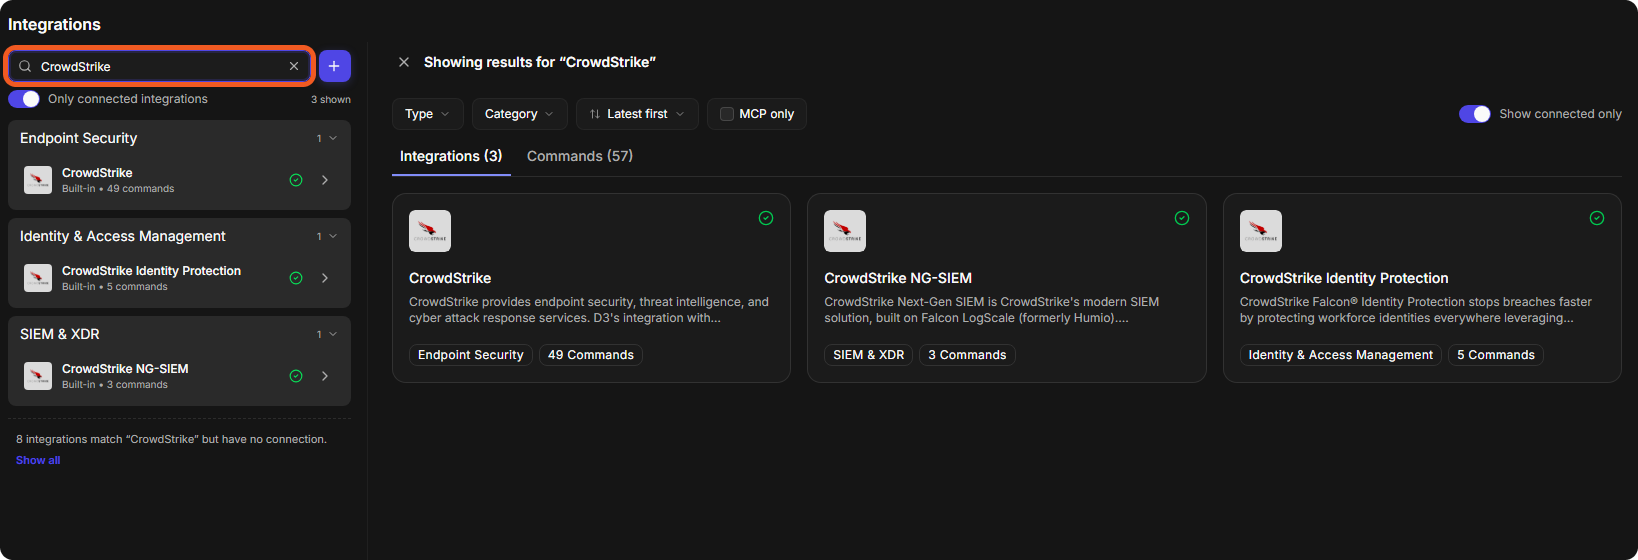Click CrowdStrike Identity Protection card title

pos(1344,278)
